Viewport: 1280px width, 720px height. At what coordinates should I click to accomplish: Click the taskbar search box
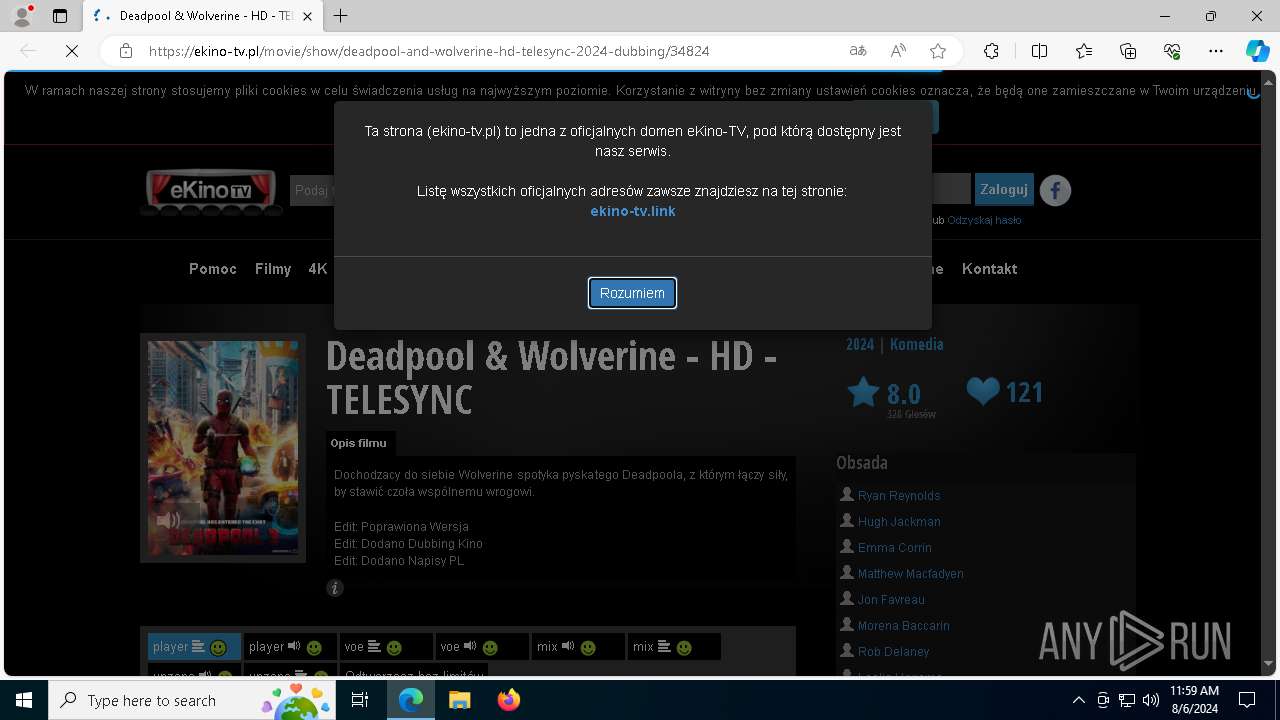193,700
